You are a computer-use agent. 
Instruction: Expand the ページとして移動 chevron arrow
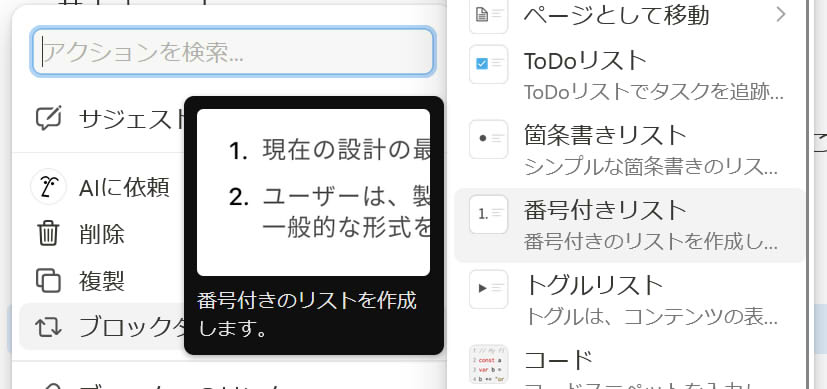click(x=781, y=15)
